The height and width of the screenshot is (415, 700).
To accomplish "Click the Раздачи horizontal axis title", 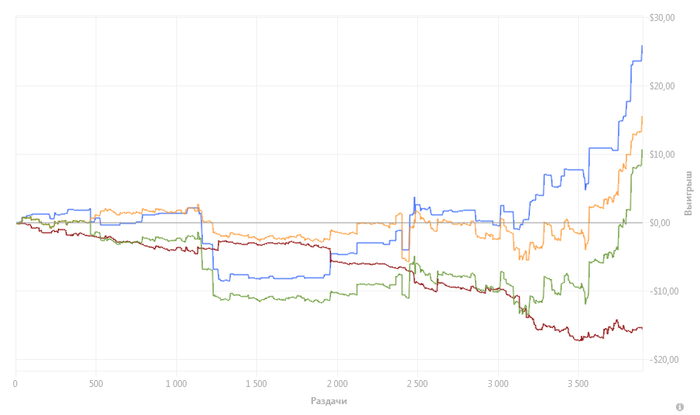I will tap(329, 401).
